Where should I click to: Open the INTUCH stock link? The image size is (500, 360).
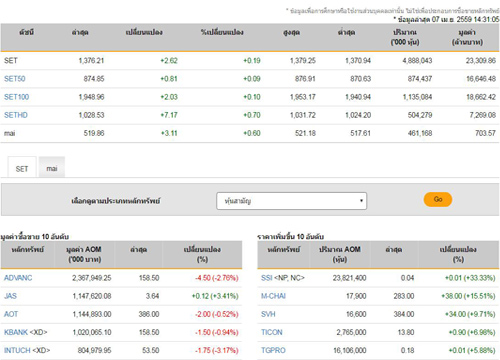17,350
